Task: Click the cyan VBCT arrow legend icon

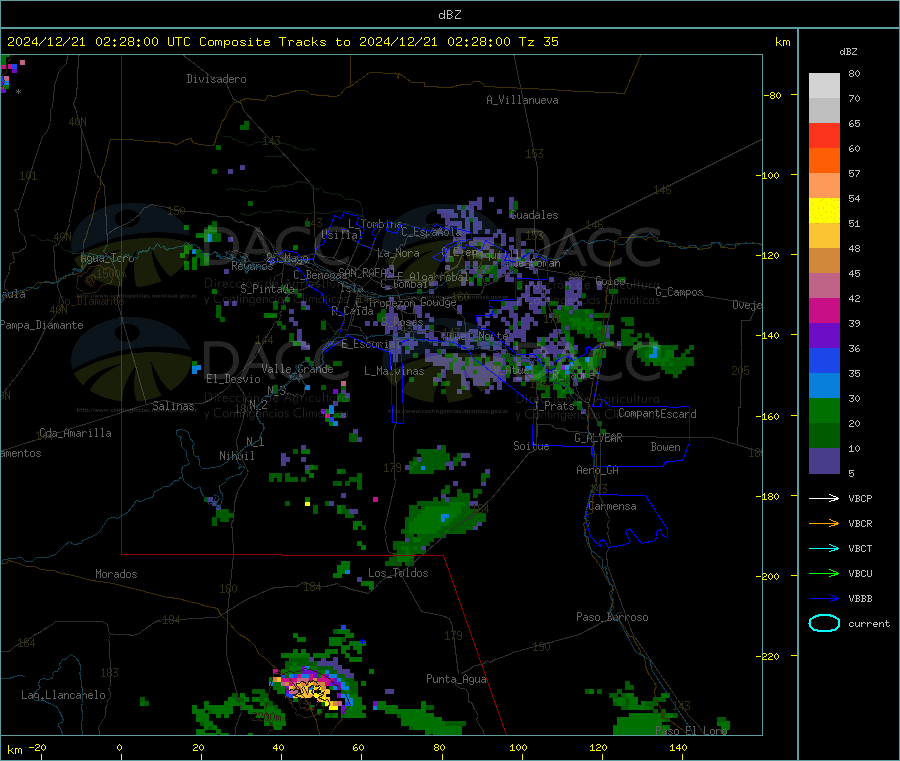Action: [824, 549]
